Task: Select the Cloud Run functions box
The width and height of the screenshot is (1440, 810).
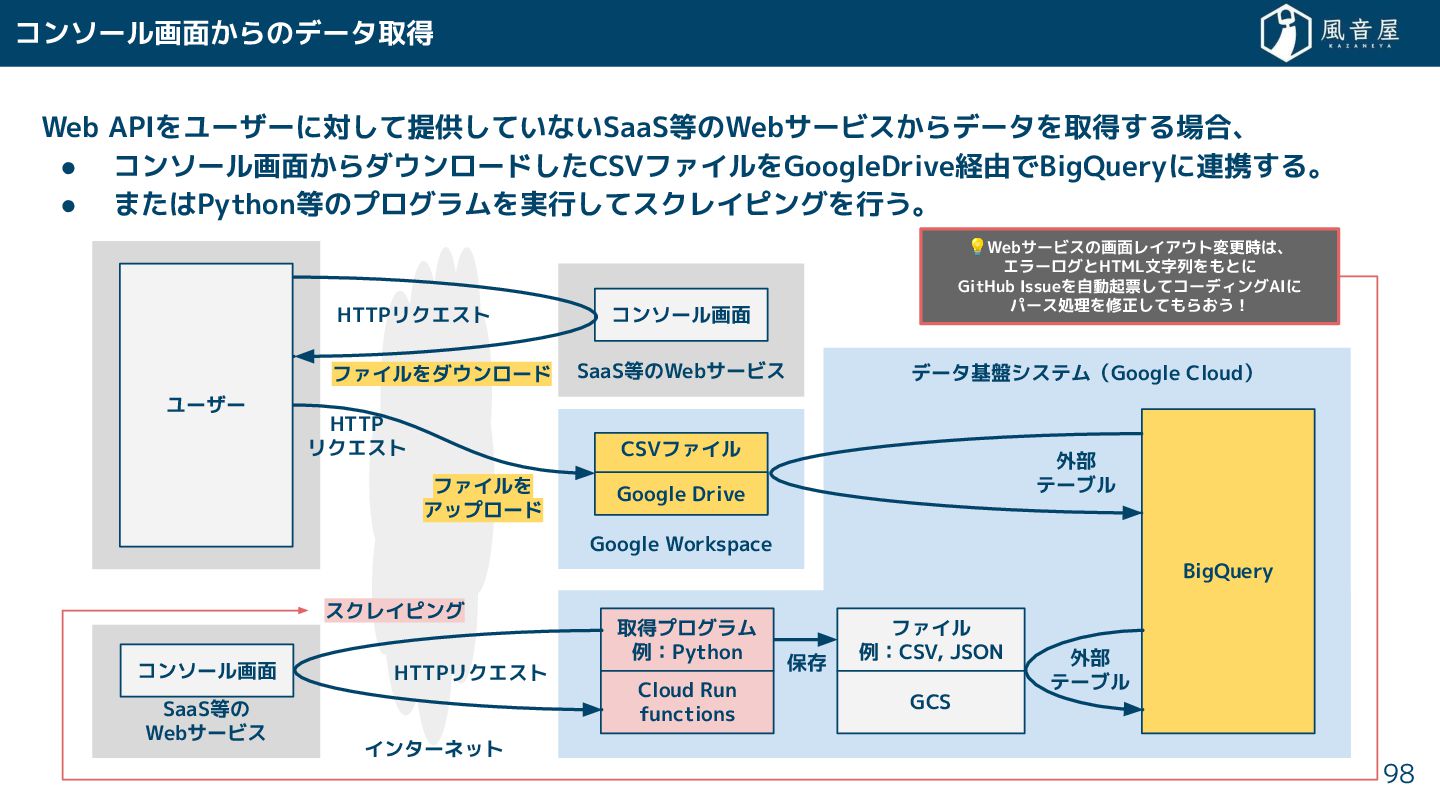Action: (687, 702)
